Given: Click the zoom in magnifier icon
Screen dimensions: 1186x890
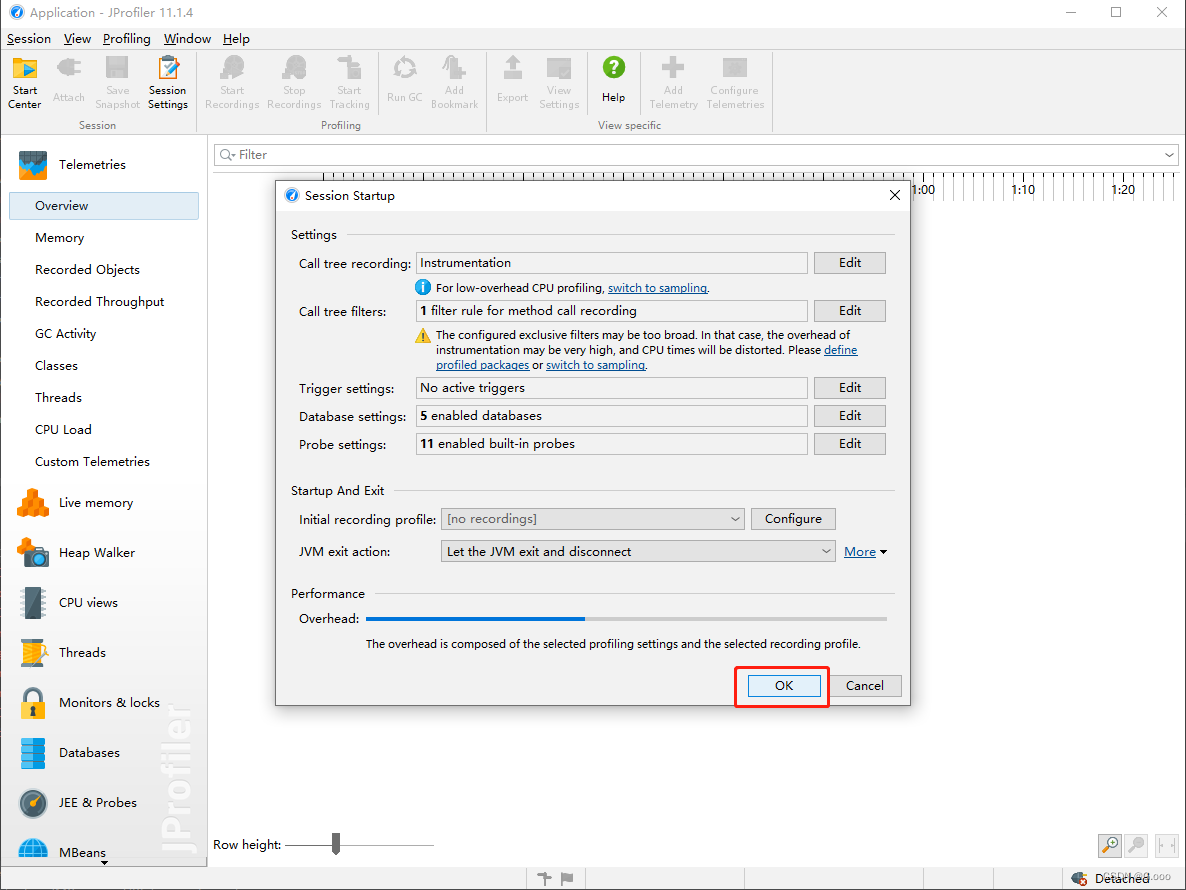Looking at the screenshot, I should tap(1110, 845).
